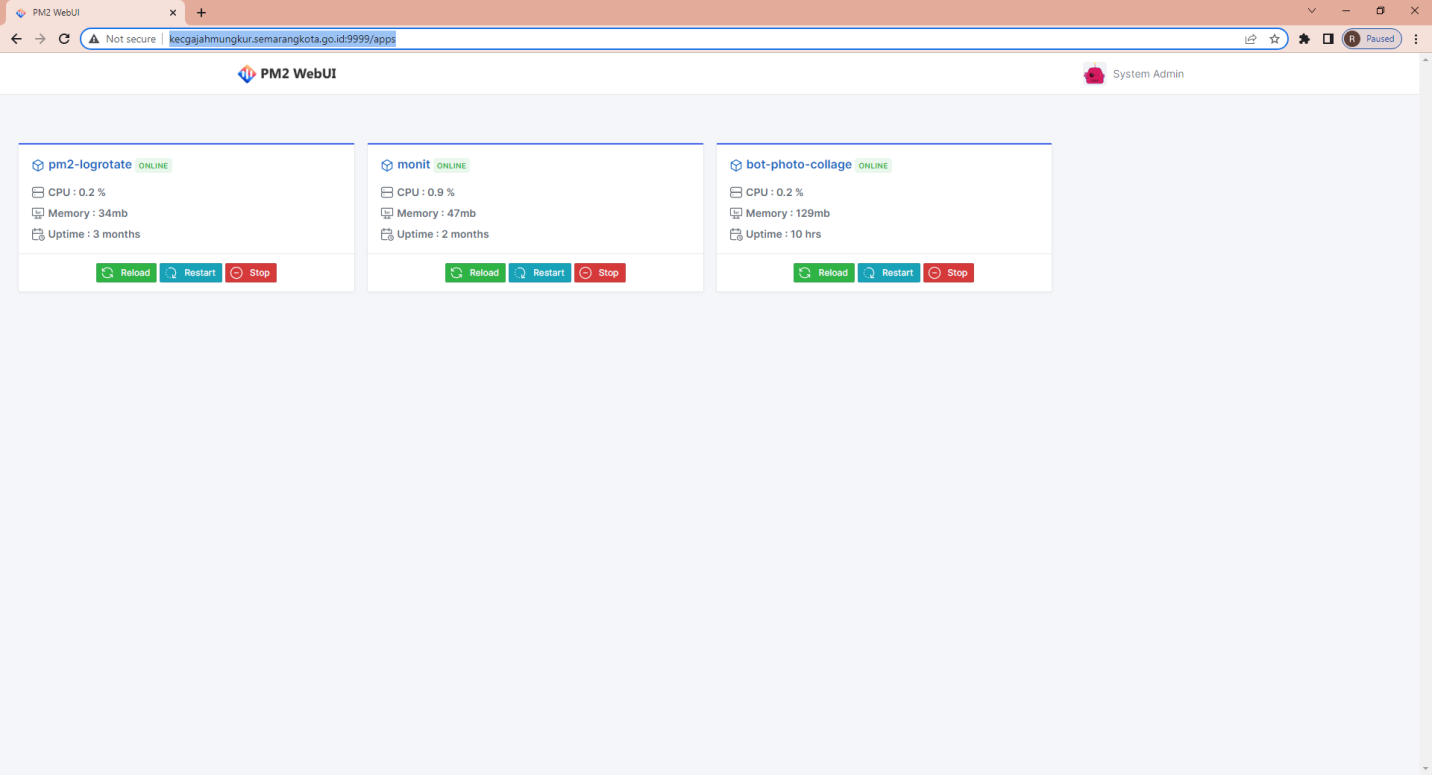Click the CPU icon in bot-photo-collage card
This screenshot has height=775, width=1432.
tap(736, 192)
